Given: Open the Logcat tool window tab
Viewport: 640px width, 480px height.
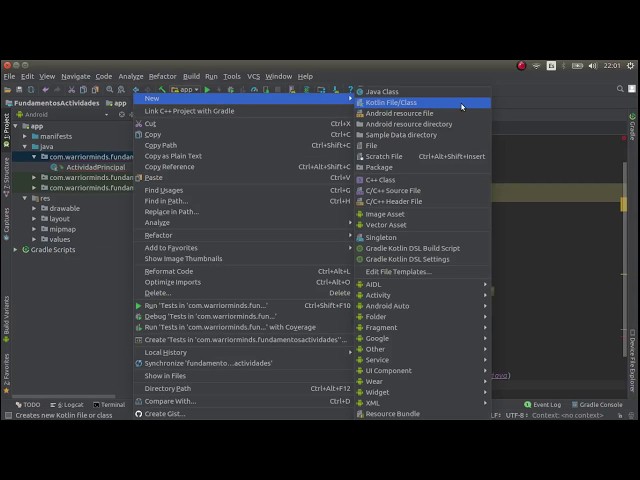Looking at the screenshot, I should pyautogui.click(x=67, y=405).
